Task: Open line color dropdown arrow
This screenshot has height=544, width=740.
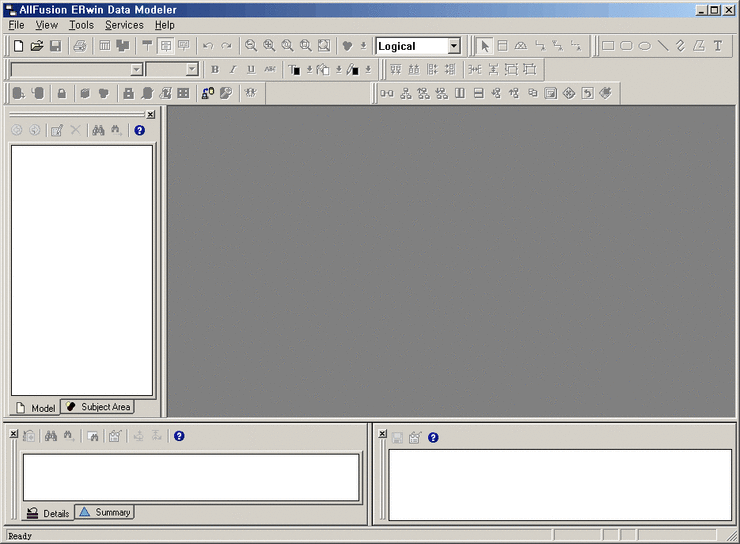Action: point(368,70)
